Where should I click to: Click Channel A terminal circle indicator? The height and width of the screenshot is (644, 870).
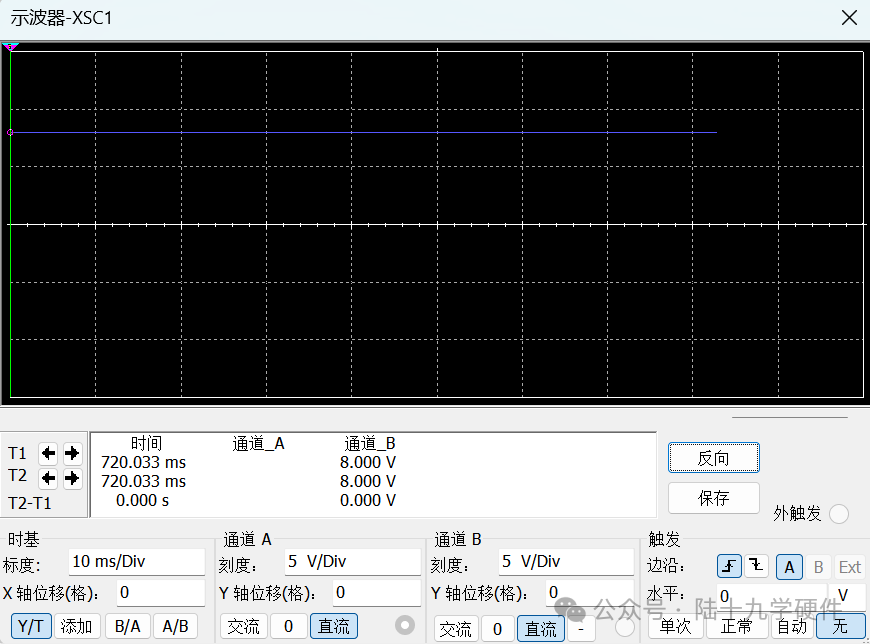[x=405, y=625]
